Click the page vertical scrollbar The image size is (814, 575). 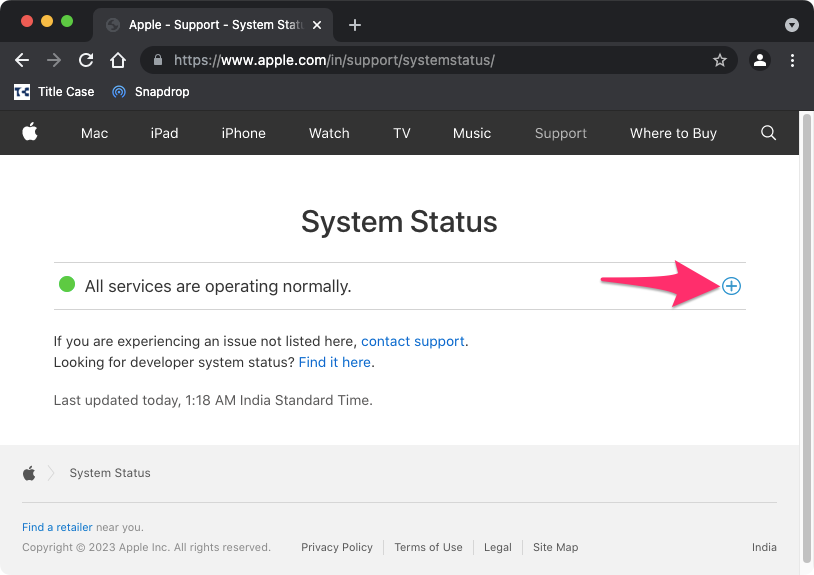(806, 339)
